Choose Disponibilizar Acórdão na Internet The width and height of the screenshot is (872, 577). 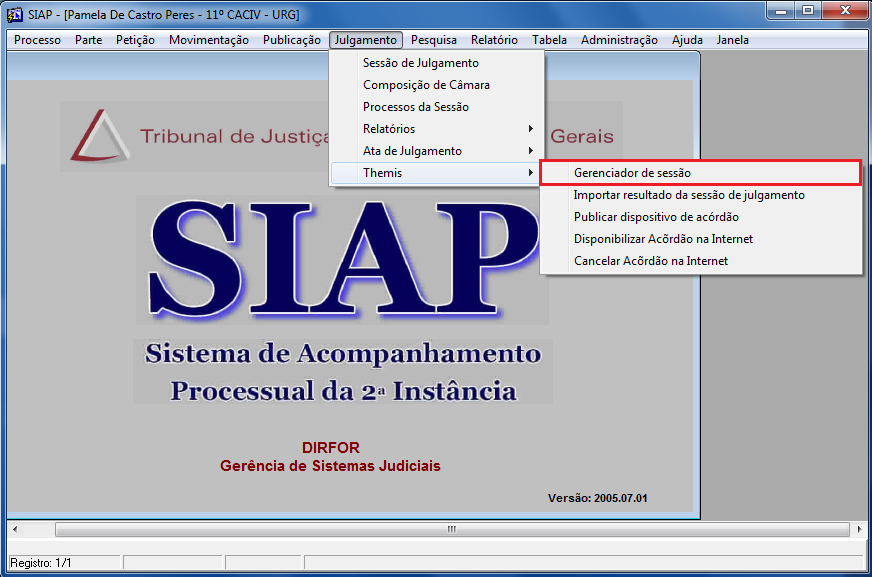point(701,239)
